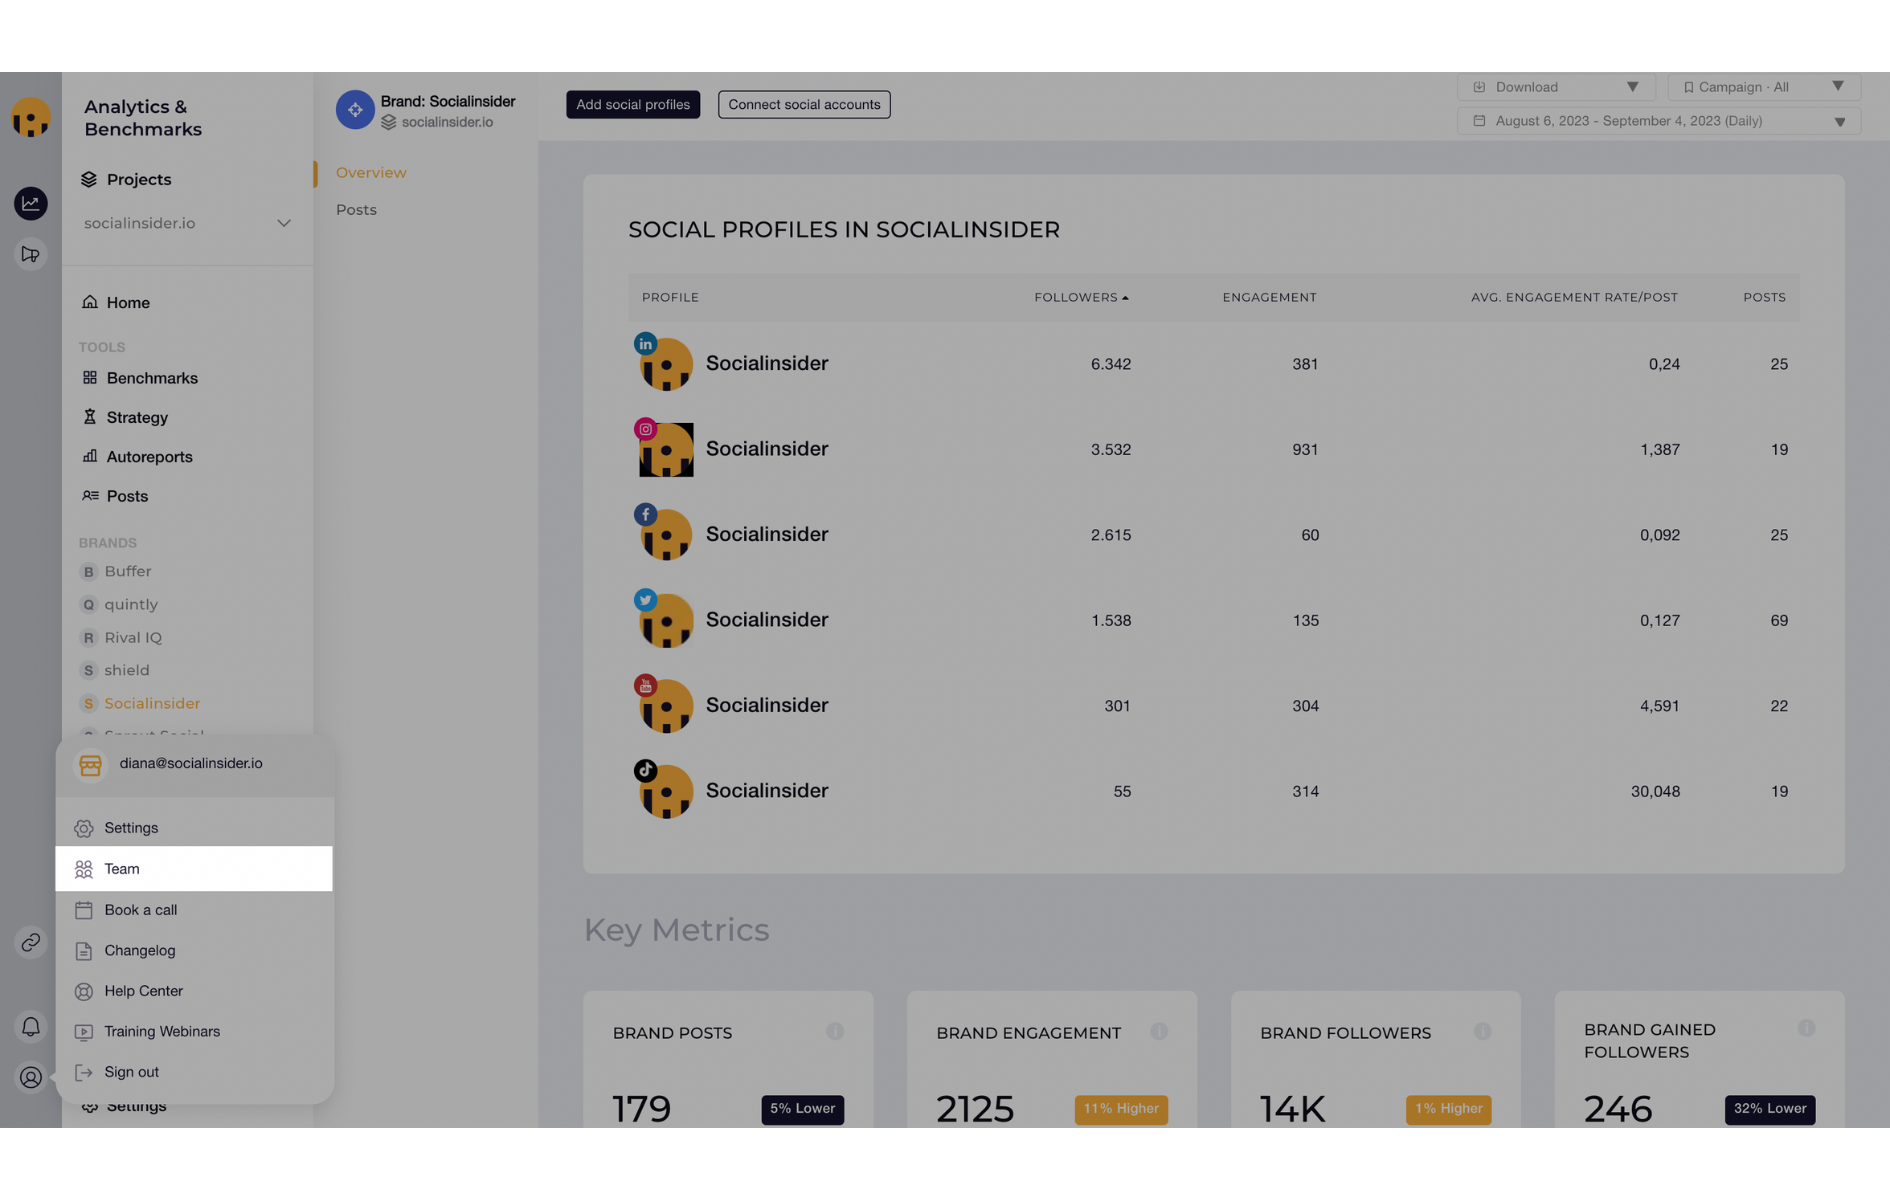Click the Home house icon
This screenshot has height=1200, width=1890.
click(90, 301)
